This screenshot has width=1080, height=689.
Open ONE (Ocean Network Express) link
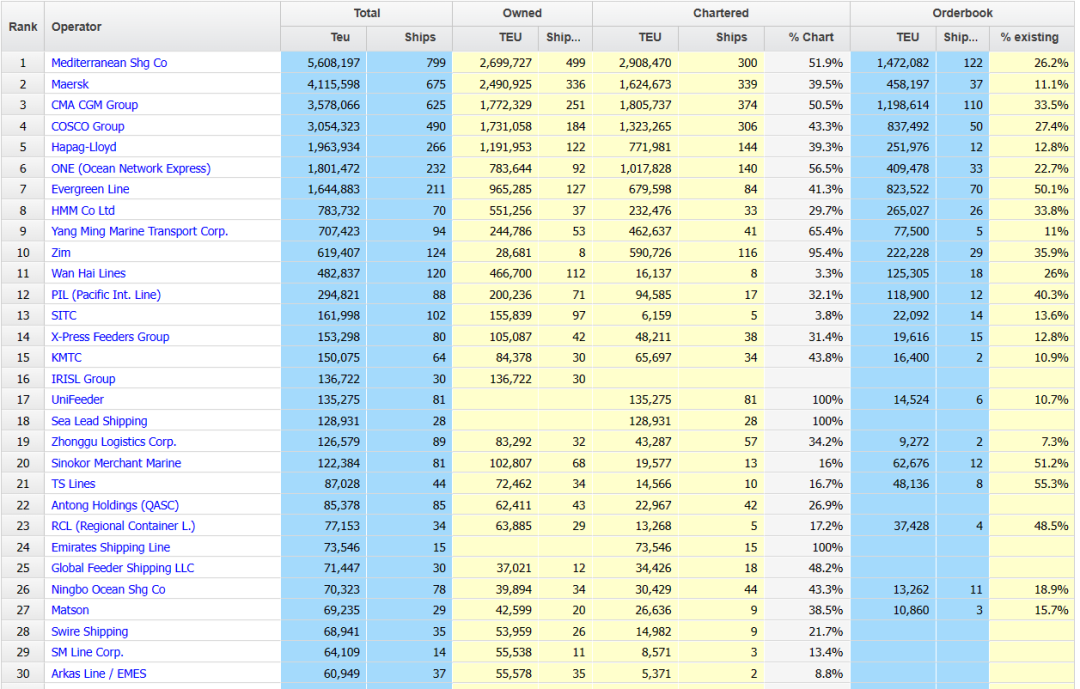[x=131, y=168]
